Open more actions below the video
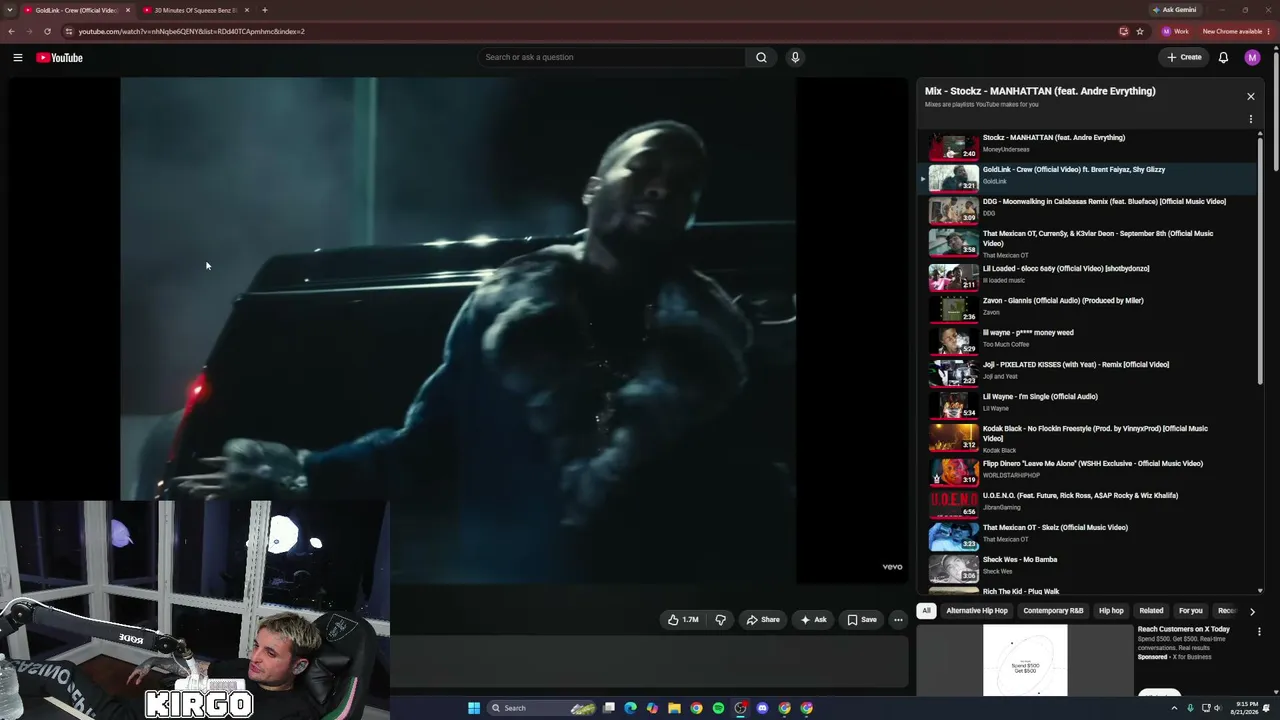Screen dimensions: 1280x720 click(898, 620)
